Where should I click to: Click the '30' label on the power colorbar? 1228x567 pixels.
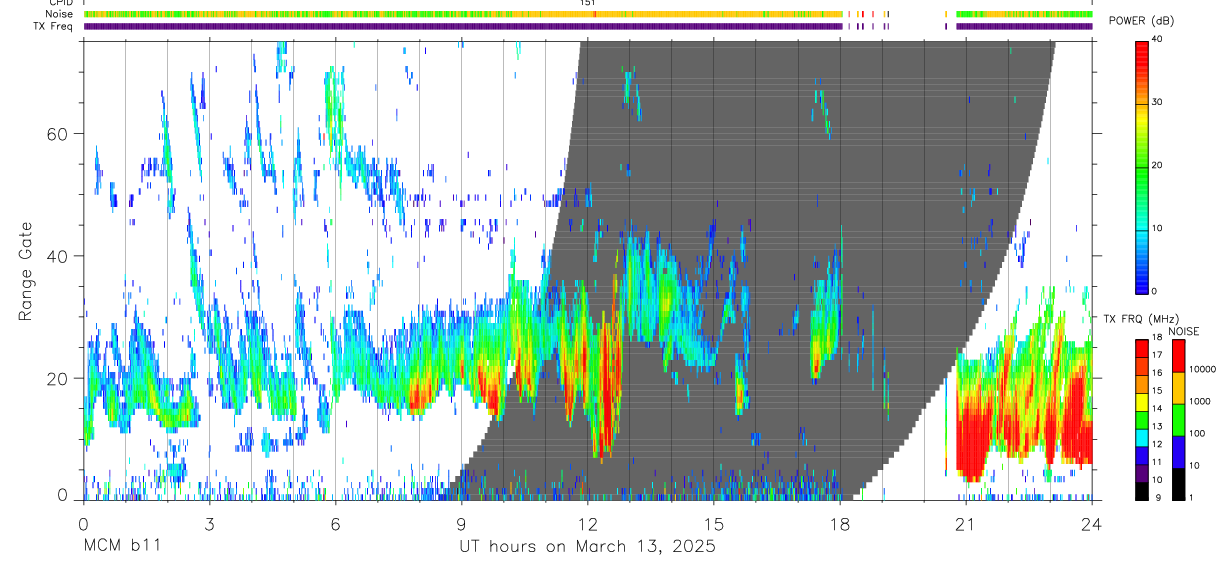pos(1159,103)
